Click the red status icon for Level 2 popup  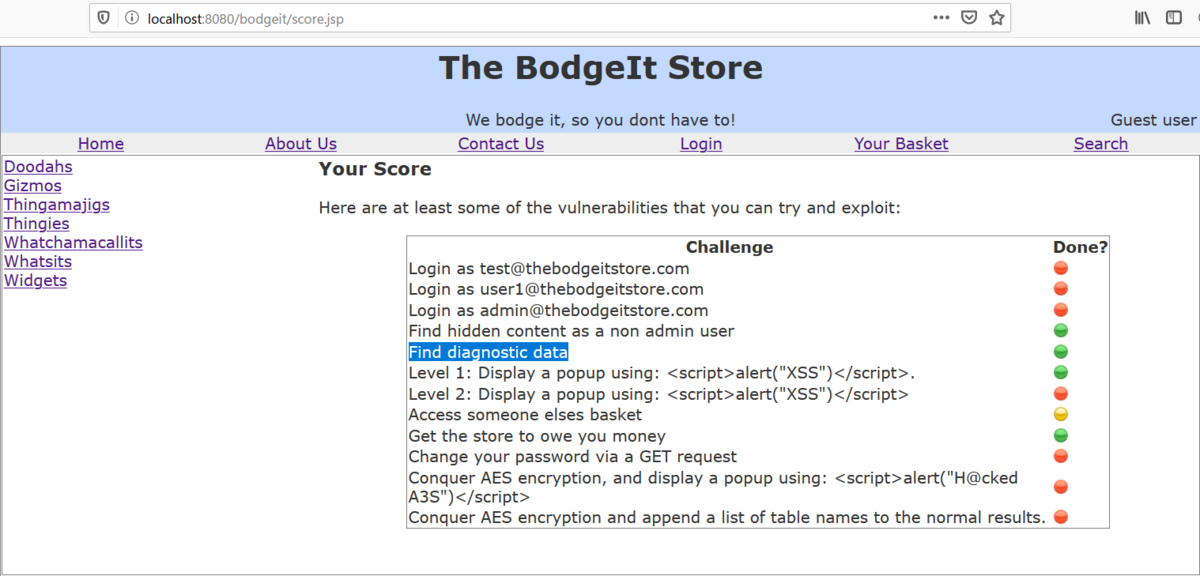point(1061,394)
